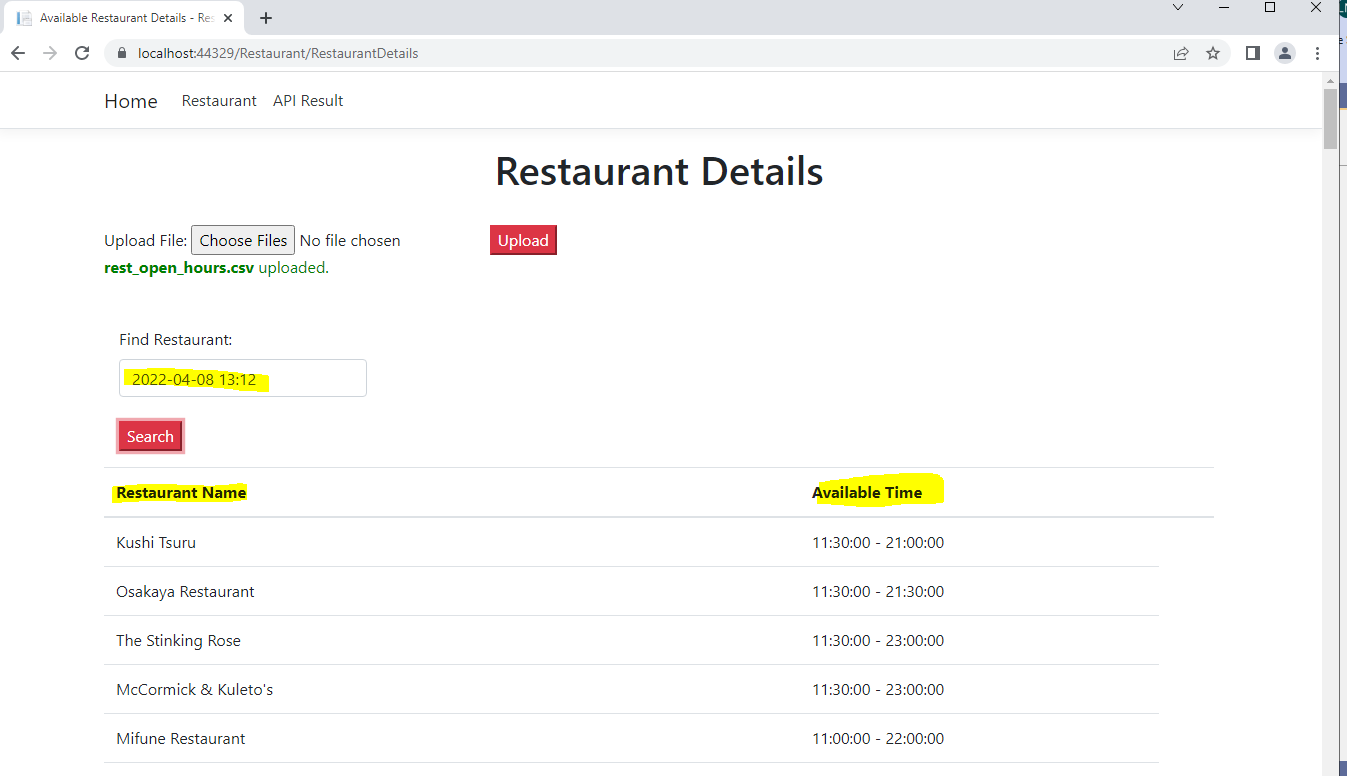This screenshot has height=776, width=1347.
Task: Click the Choose Files button
Action: 243,240
